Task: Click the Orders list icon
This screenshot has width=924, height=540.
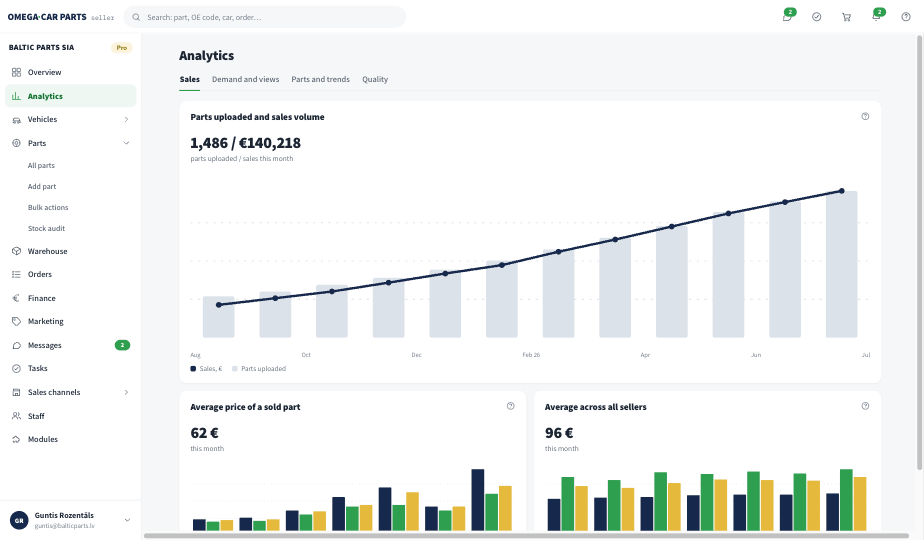Action: (16, 274)
